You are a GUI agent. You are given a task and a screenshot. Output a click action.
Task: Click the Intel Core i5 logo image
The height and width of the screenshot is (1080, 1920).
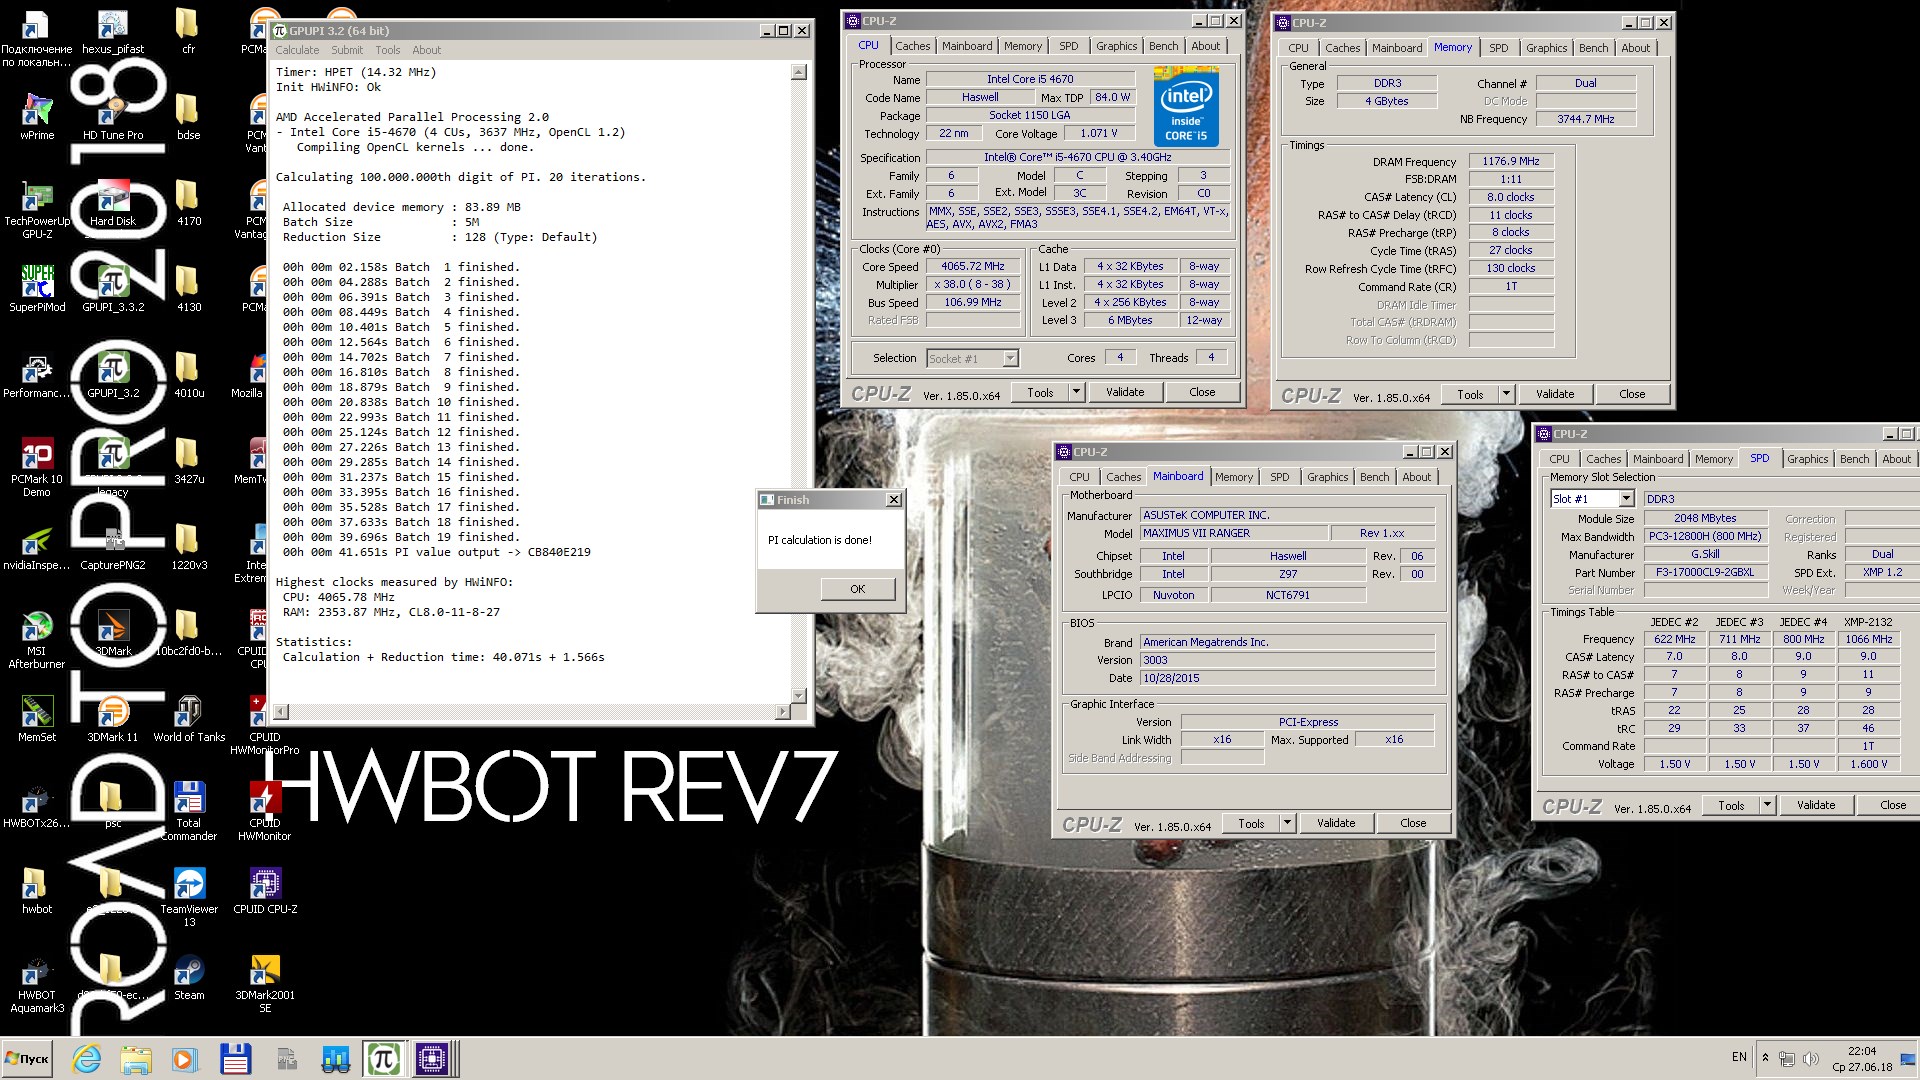tap(1186, 106)
